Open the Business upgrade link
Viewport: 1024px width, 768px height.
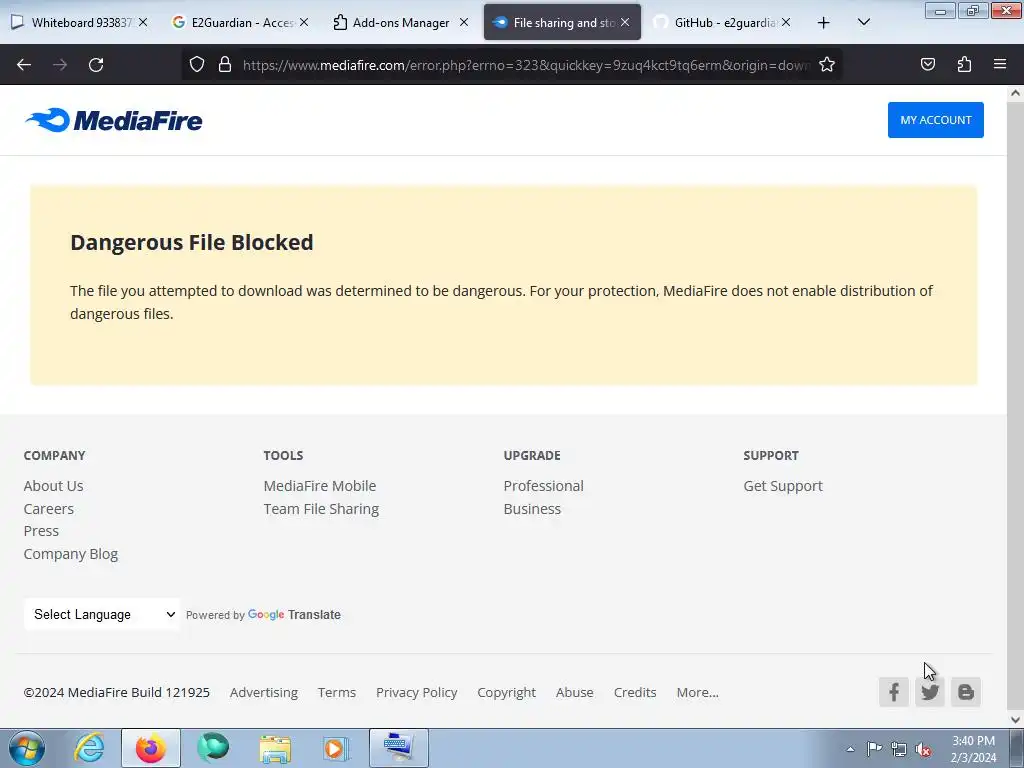tap(532, 509)
